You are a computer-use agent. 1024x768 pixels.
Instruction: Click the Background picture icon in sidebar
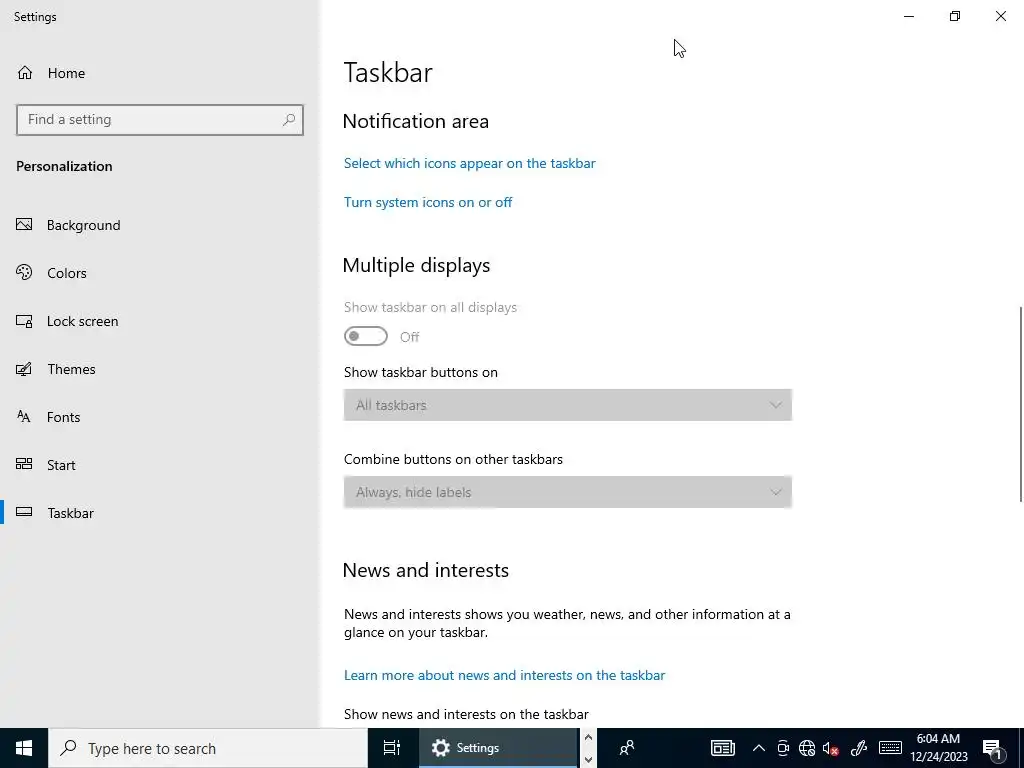point(24,225)
